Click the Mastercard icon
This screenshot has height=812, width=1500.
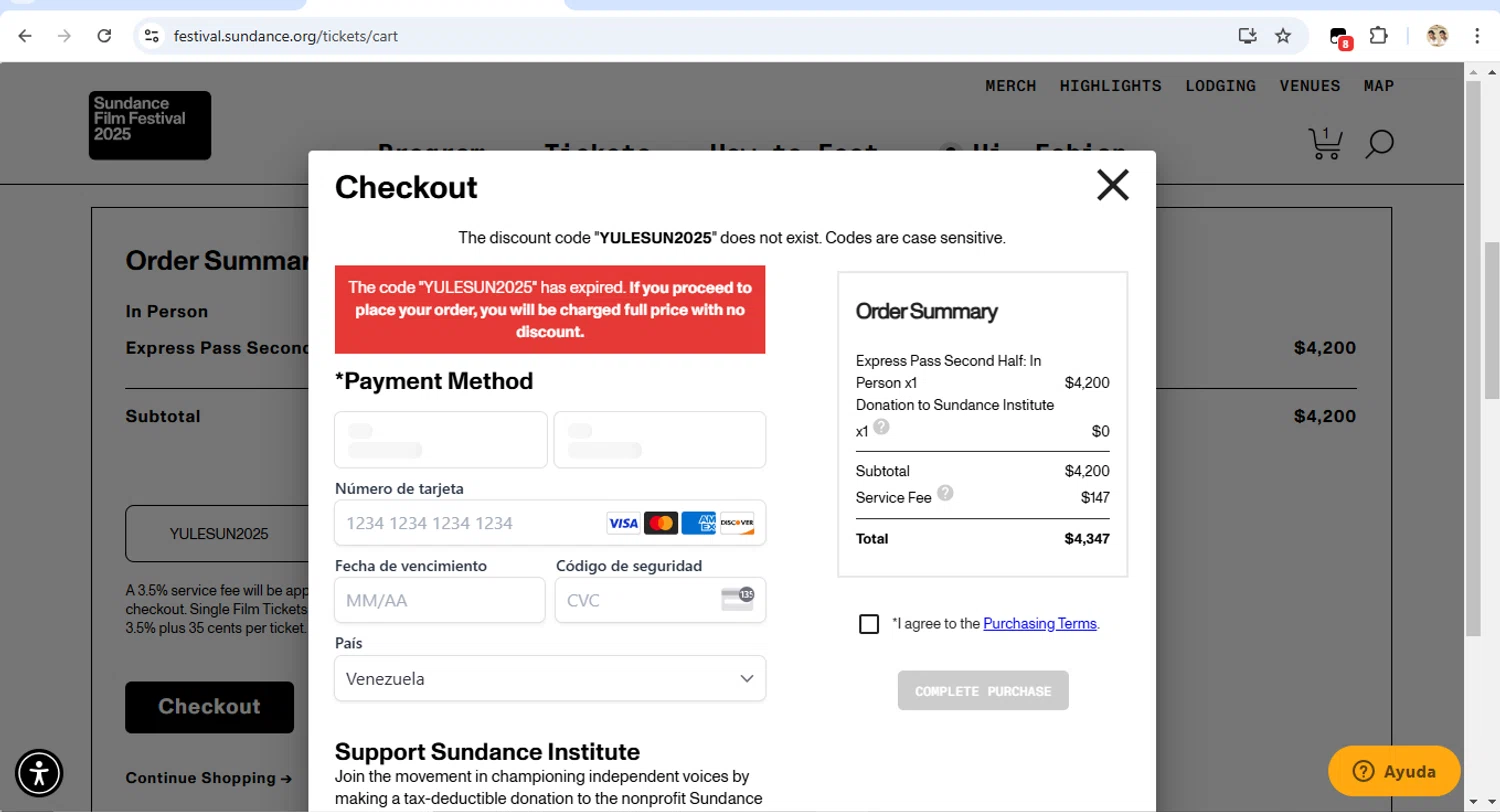(661, 523)
